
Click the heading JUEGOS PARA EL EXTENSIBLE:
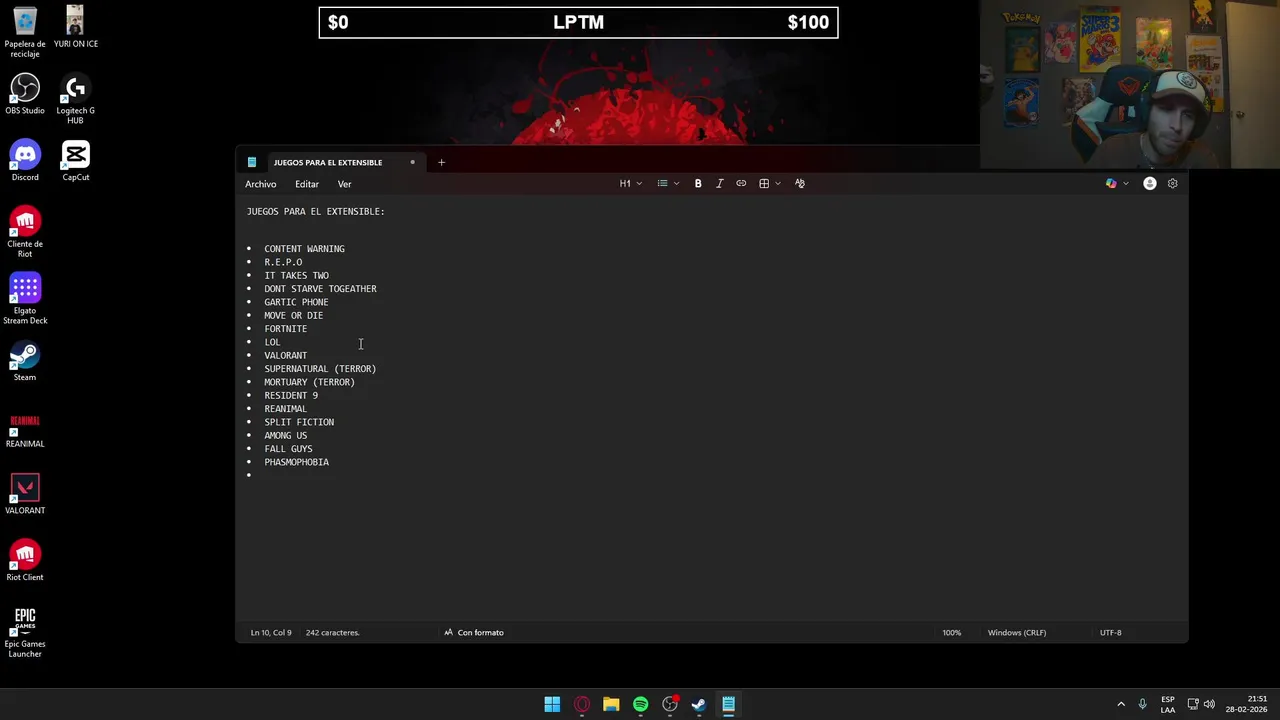pyautogui.click(x=316, y=212)
